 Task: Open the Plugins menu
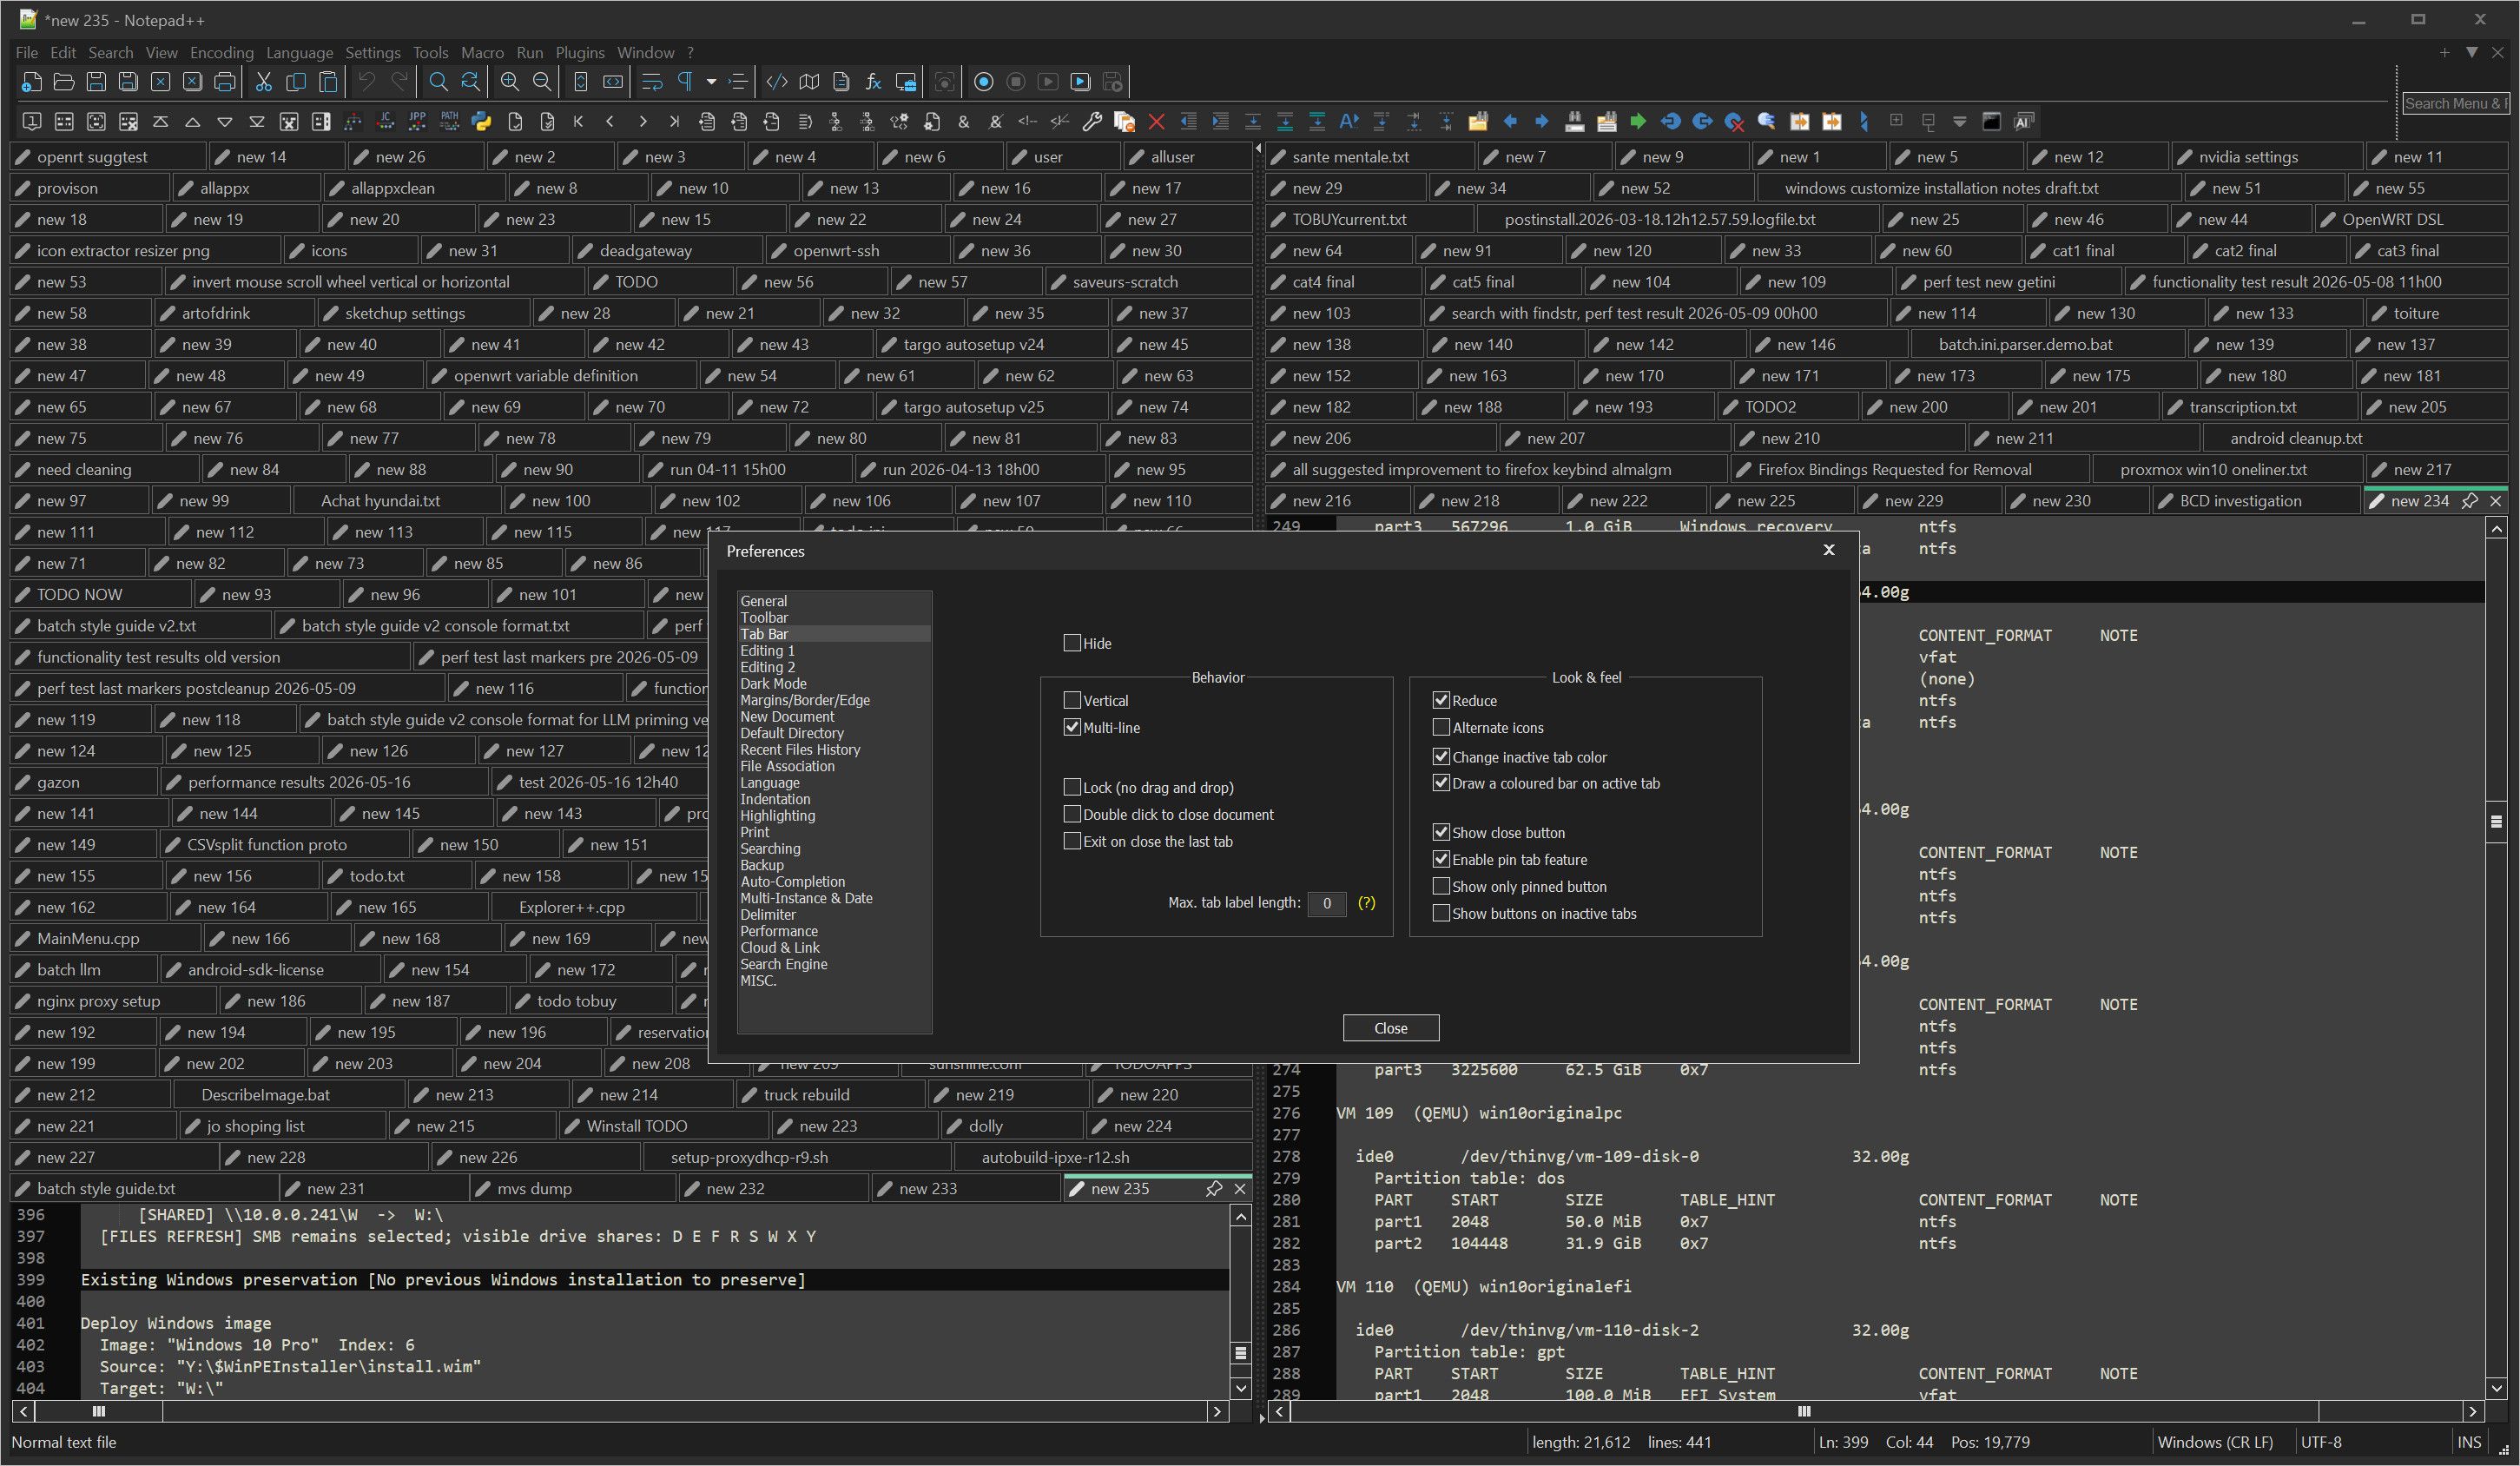pos(580,52)
